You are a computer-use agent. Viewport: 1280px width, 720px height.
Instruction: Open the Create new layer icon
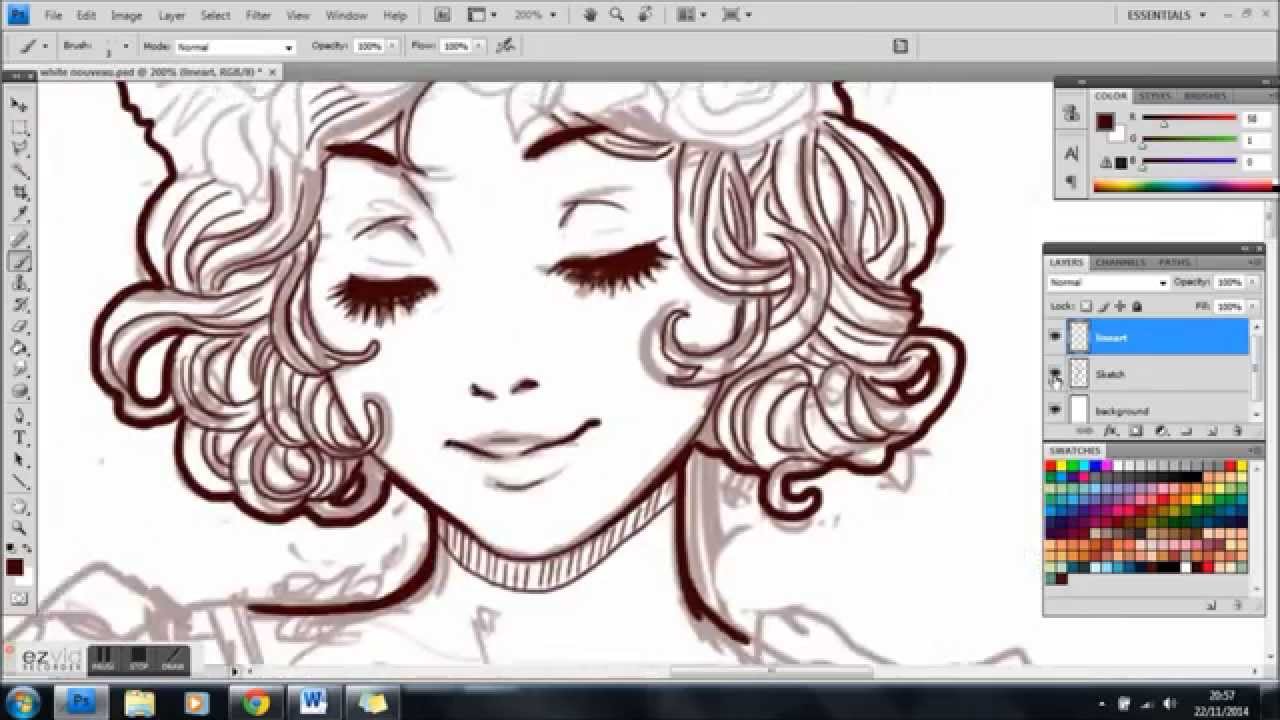pos(1212,432)
